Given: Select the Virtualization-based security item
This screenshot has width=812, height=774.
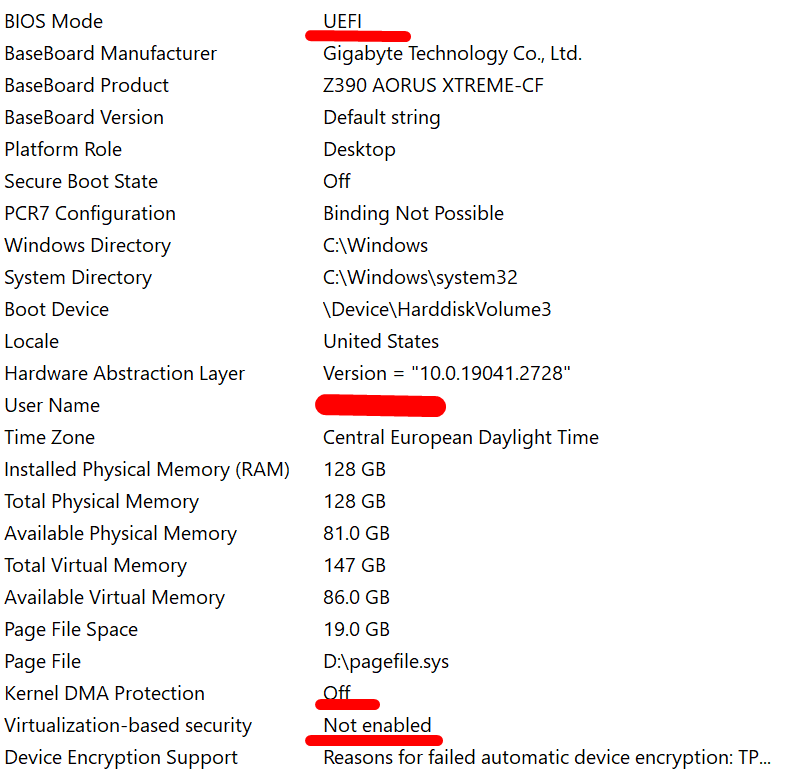Looking at the screenshot, I should coord(128,725).
